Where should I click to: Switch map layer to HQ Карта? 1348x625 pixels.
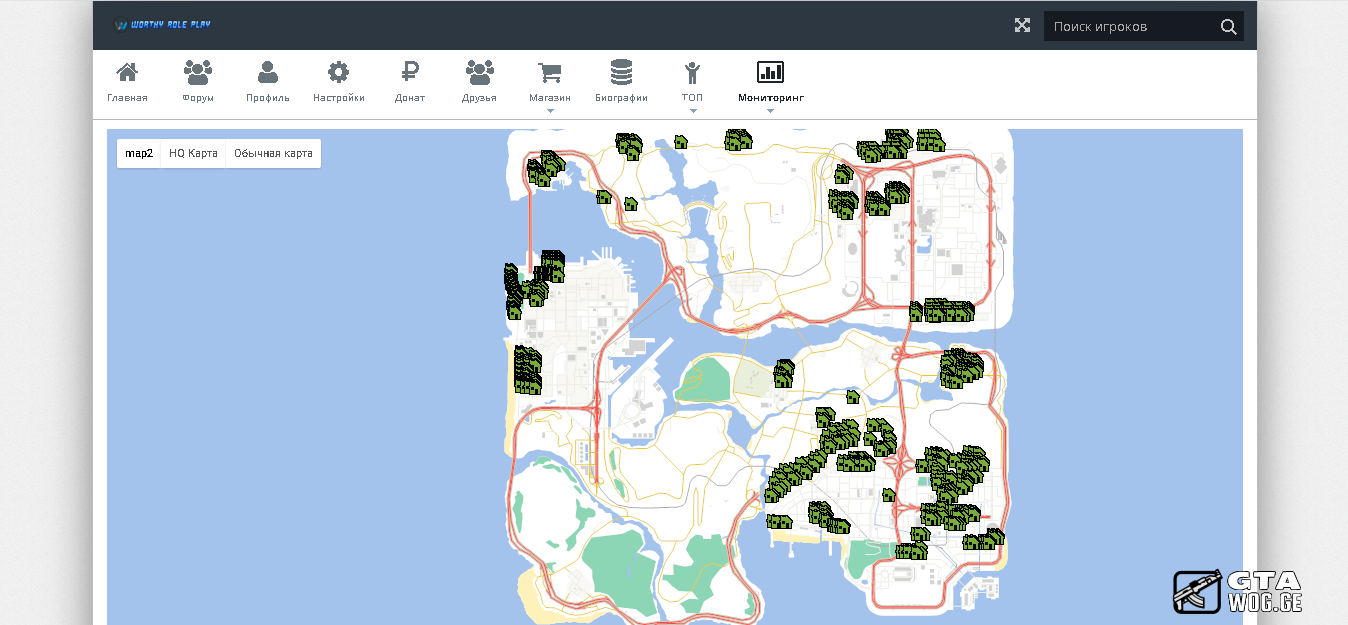coord(193,154)
